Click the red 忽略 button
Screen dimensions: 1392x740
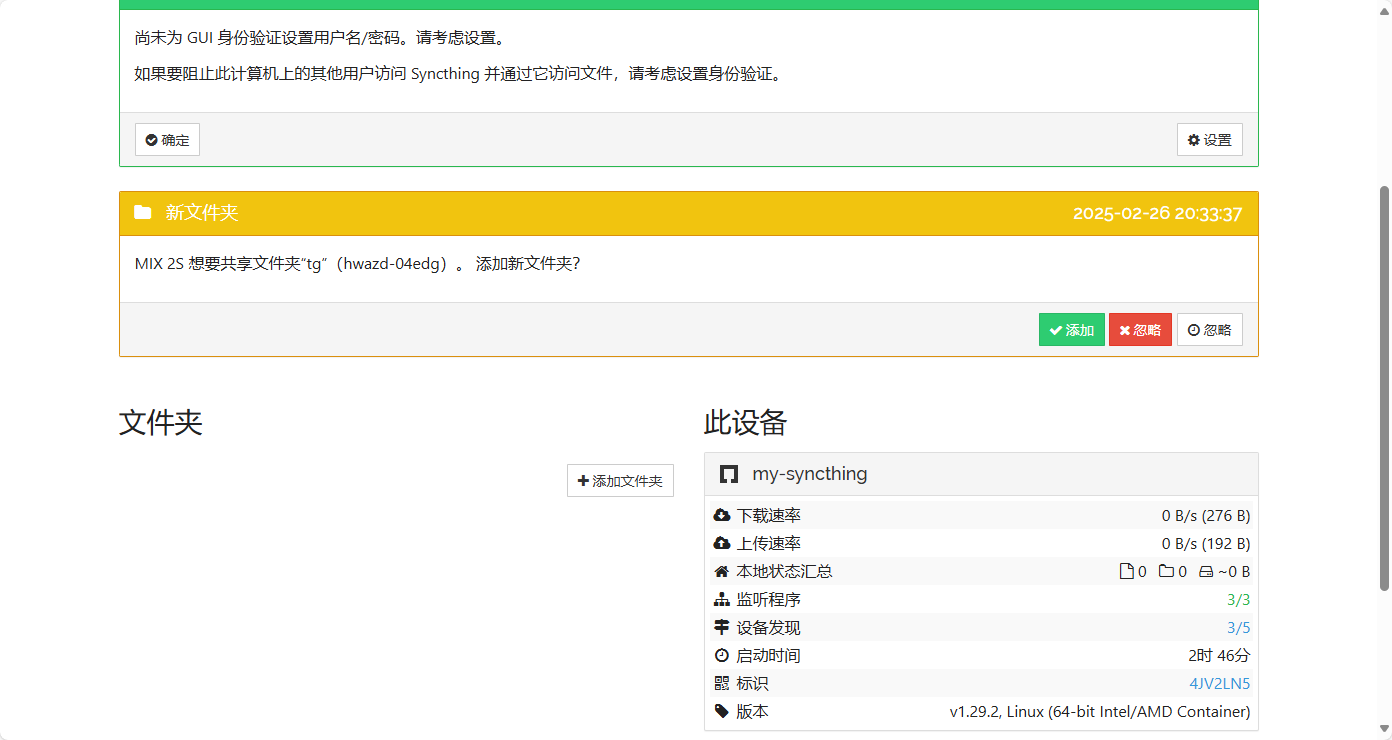coord(1140,330)
